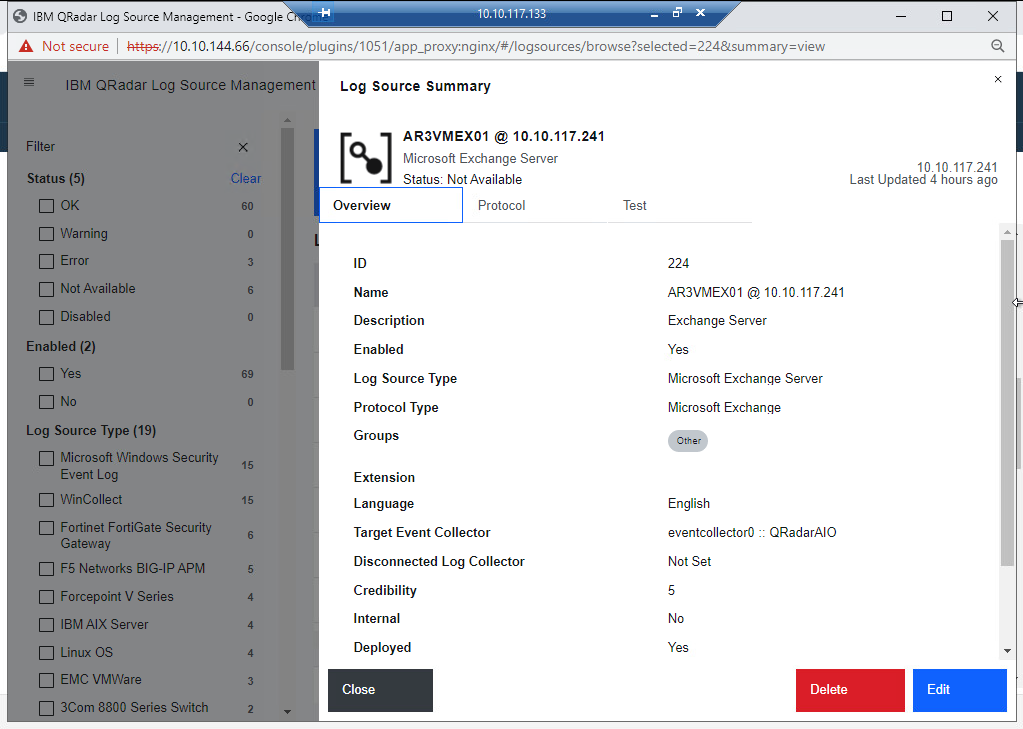Click the log source type icon
Image resolution: width=1023 pixels, height=729 pixels.
pyautogui.click(x=366, y=158)
